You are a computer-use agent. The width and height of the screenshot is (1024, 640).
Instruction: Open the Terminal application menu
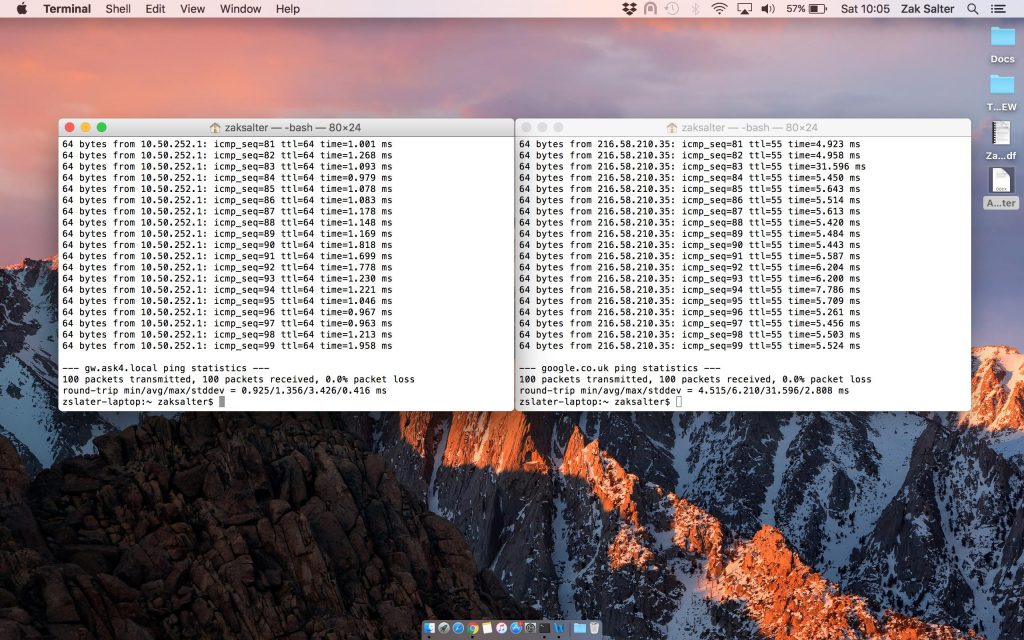(x=67, y=8)
